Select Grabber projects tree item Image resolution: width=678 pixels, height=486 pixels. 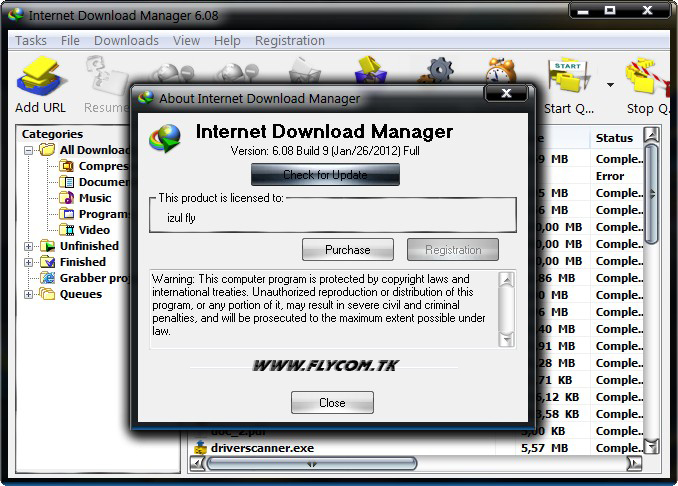pos(94,278)
